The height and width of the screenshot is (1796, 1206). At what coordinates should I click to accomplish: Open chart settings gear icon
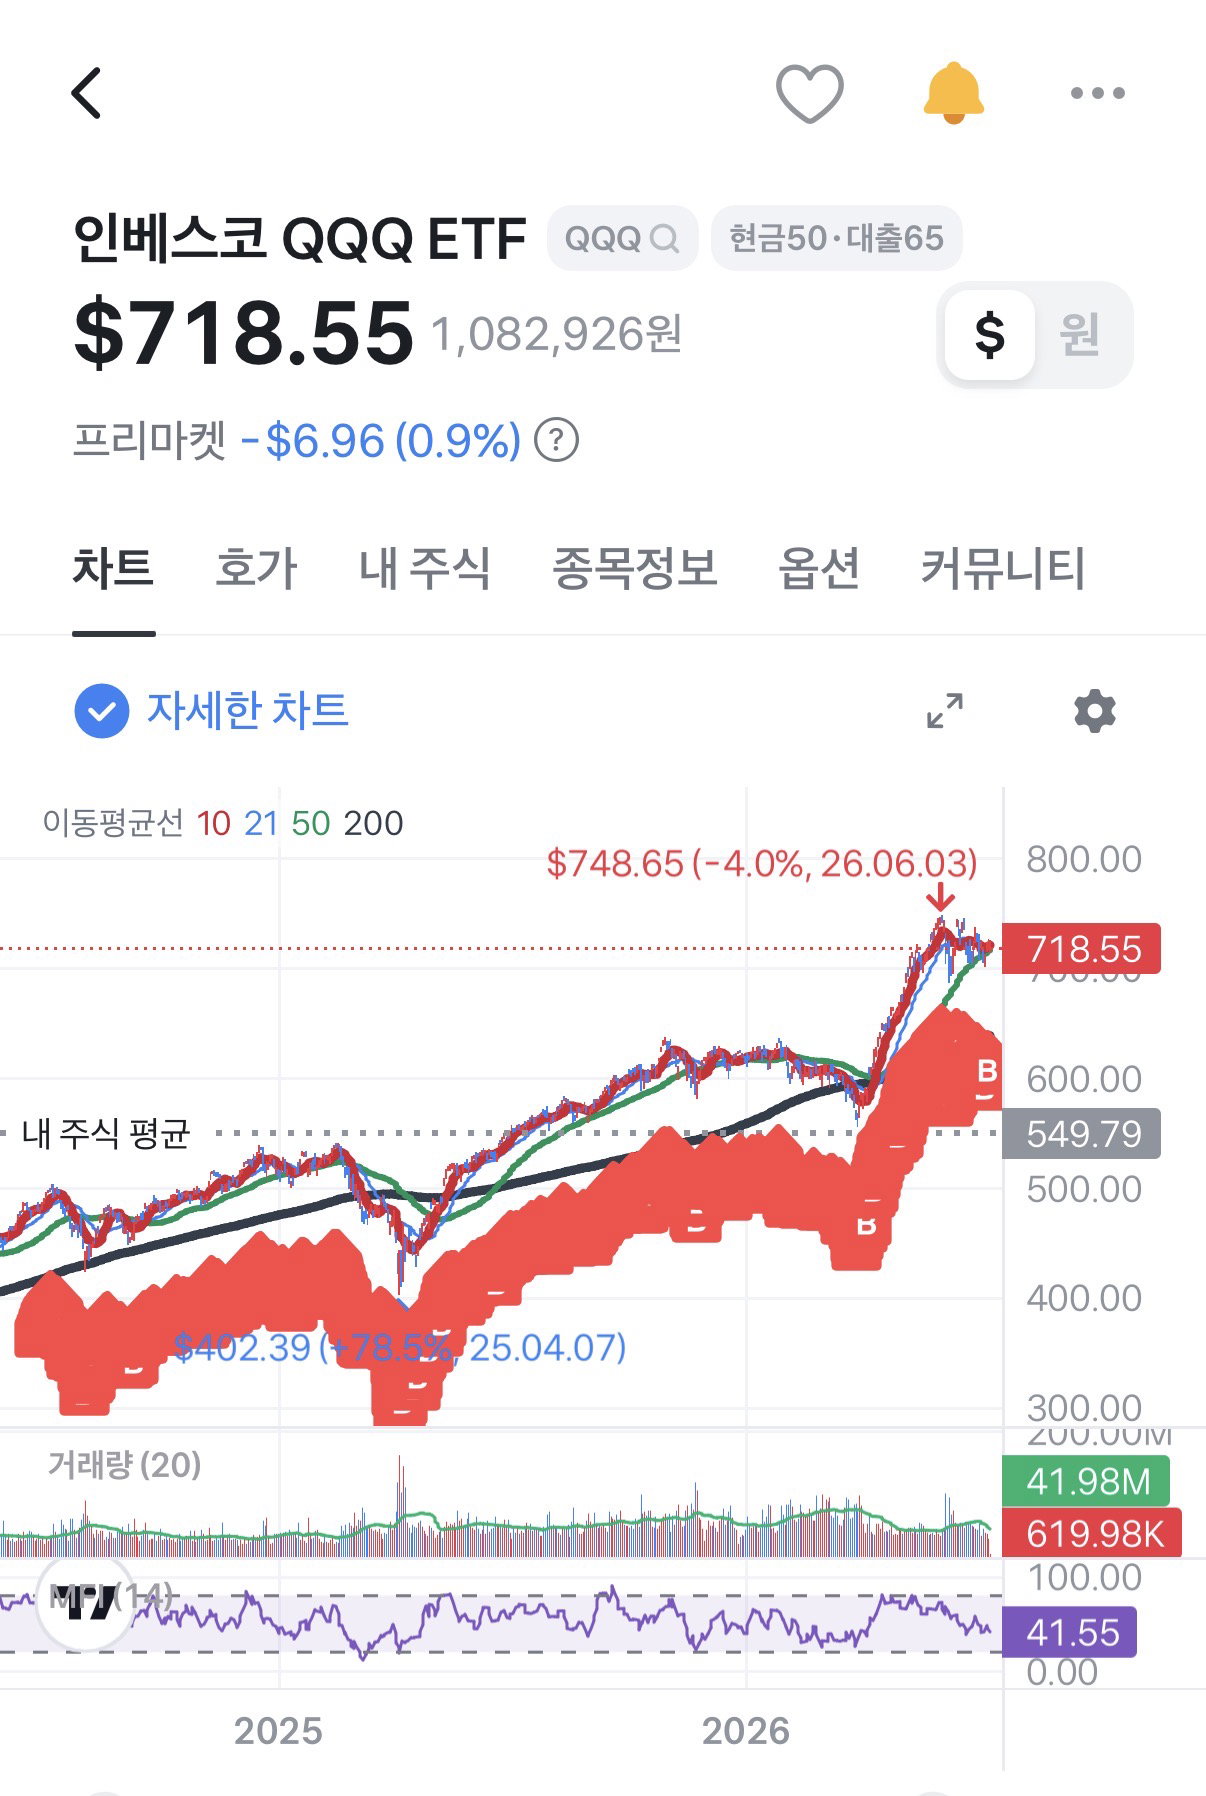tap(1095, 711)
